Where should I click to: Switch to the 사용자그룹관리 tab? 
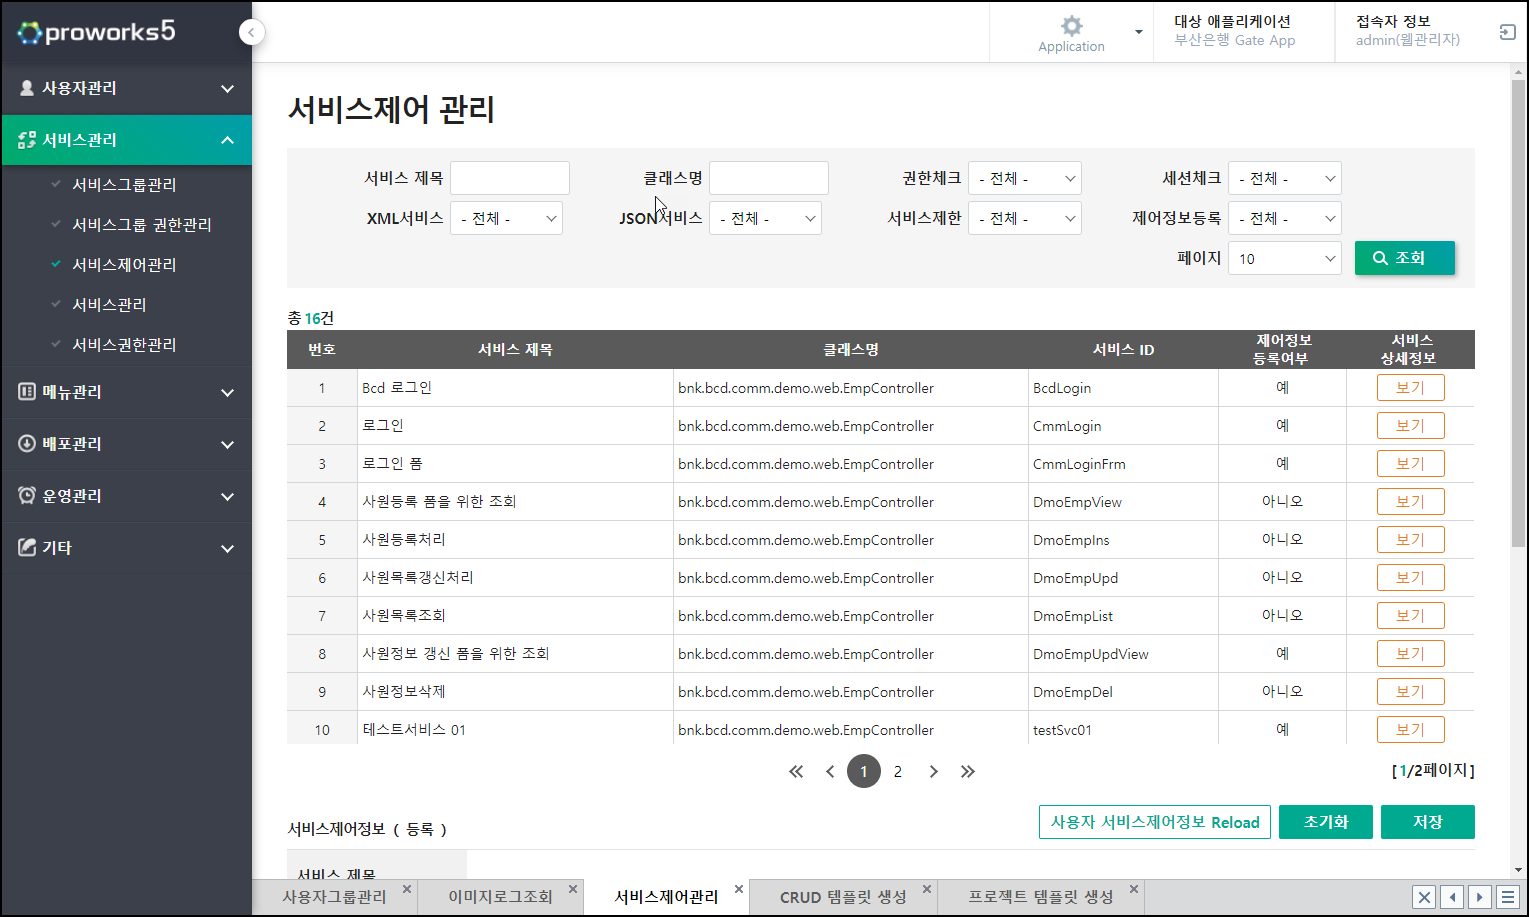tap(334, 897)
